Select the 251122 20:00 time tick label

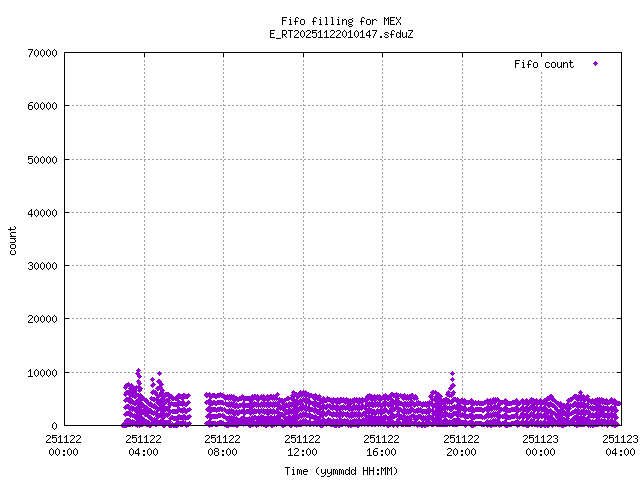coord(461,444)
